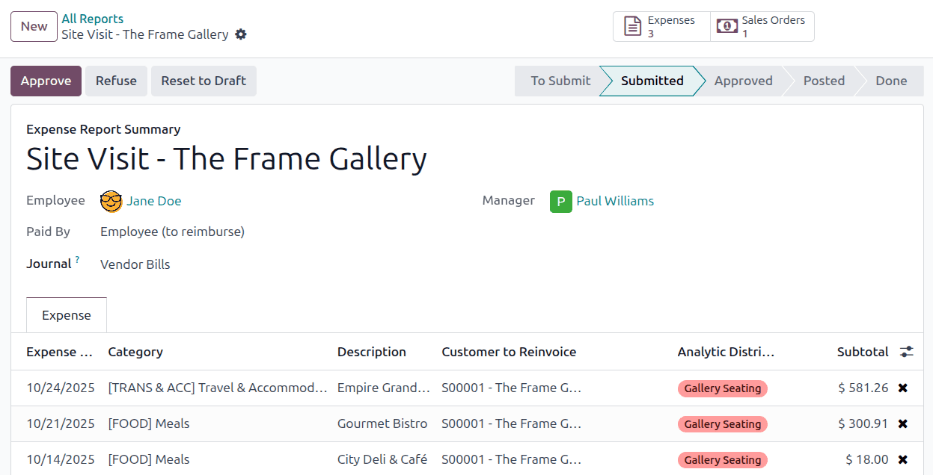The image size is (933, 475).
Task: Remove the City Deli & Café expense line
Action: (902, 460)
